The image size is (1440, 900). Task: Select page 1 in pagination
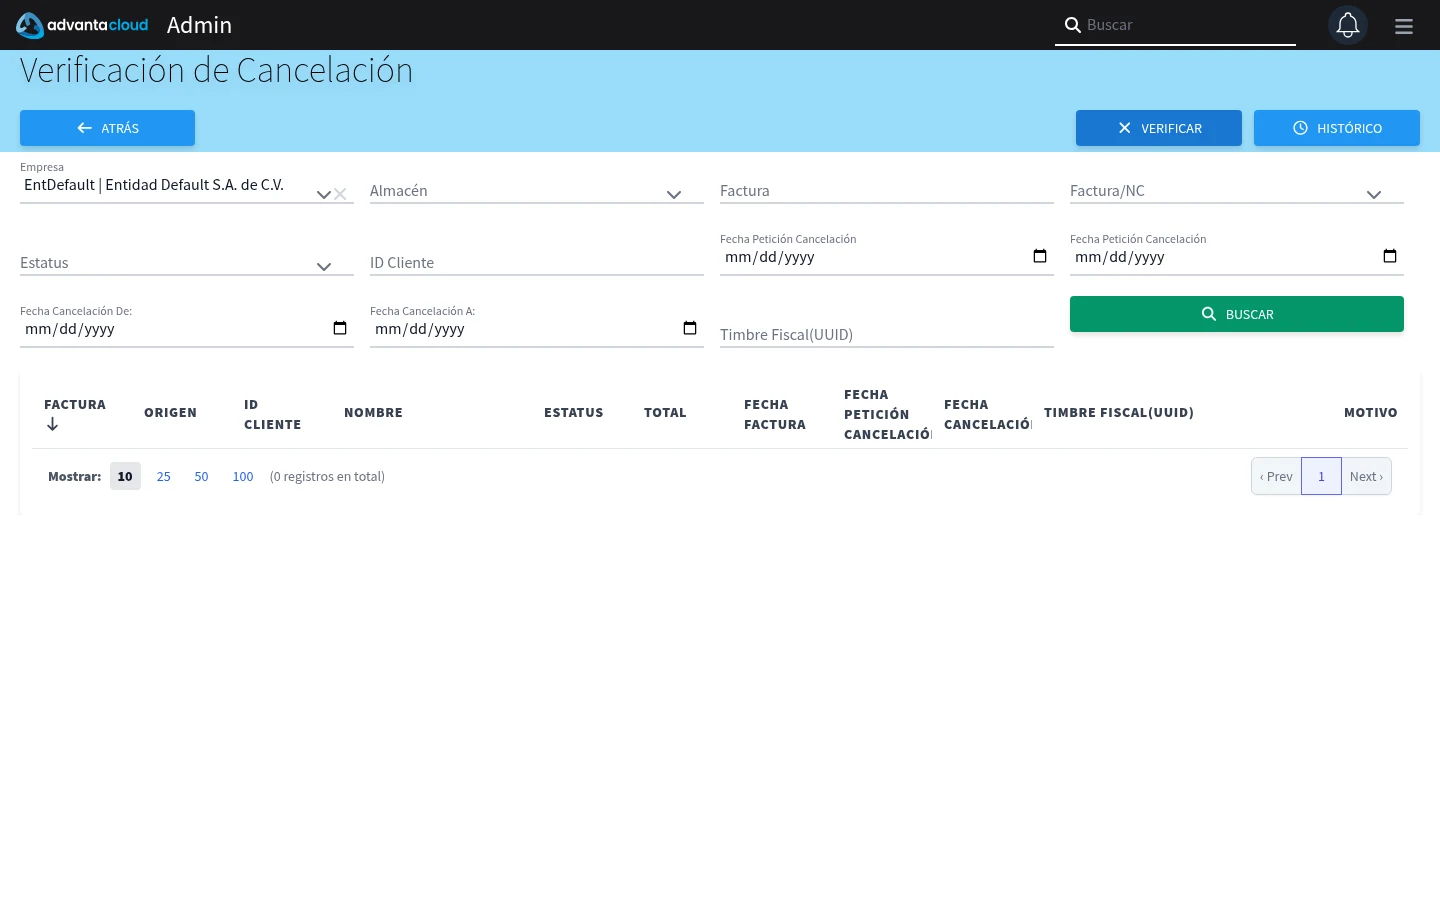pos(1321,476)
